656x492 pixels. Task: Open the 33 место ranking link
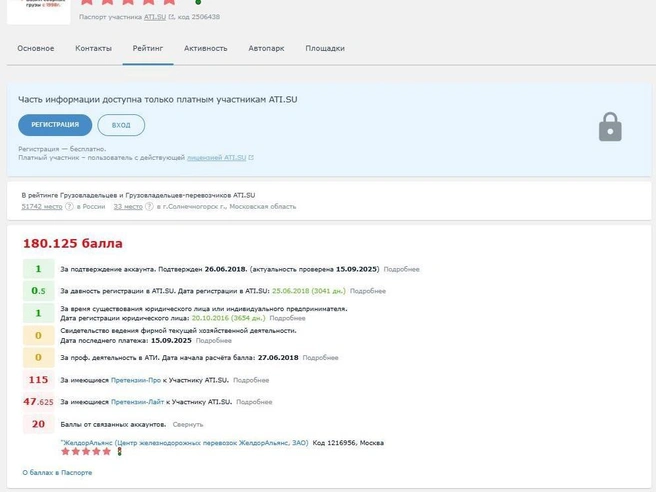128,207
